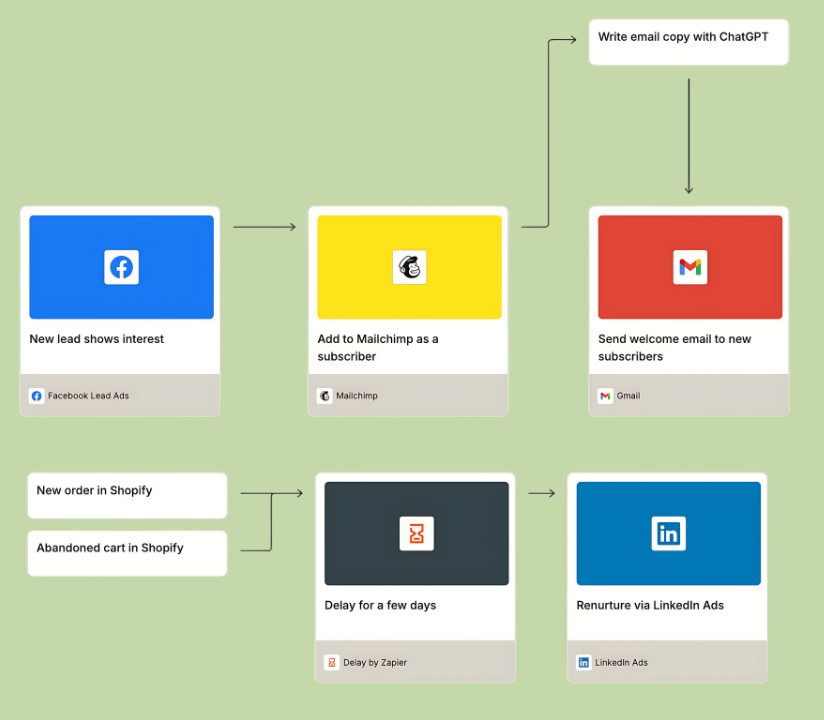Screen dimensions: 824x720
Task: Click 'Delay for a few days' title
Action: (380, 605)
